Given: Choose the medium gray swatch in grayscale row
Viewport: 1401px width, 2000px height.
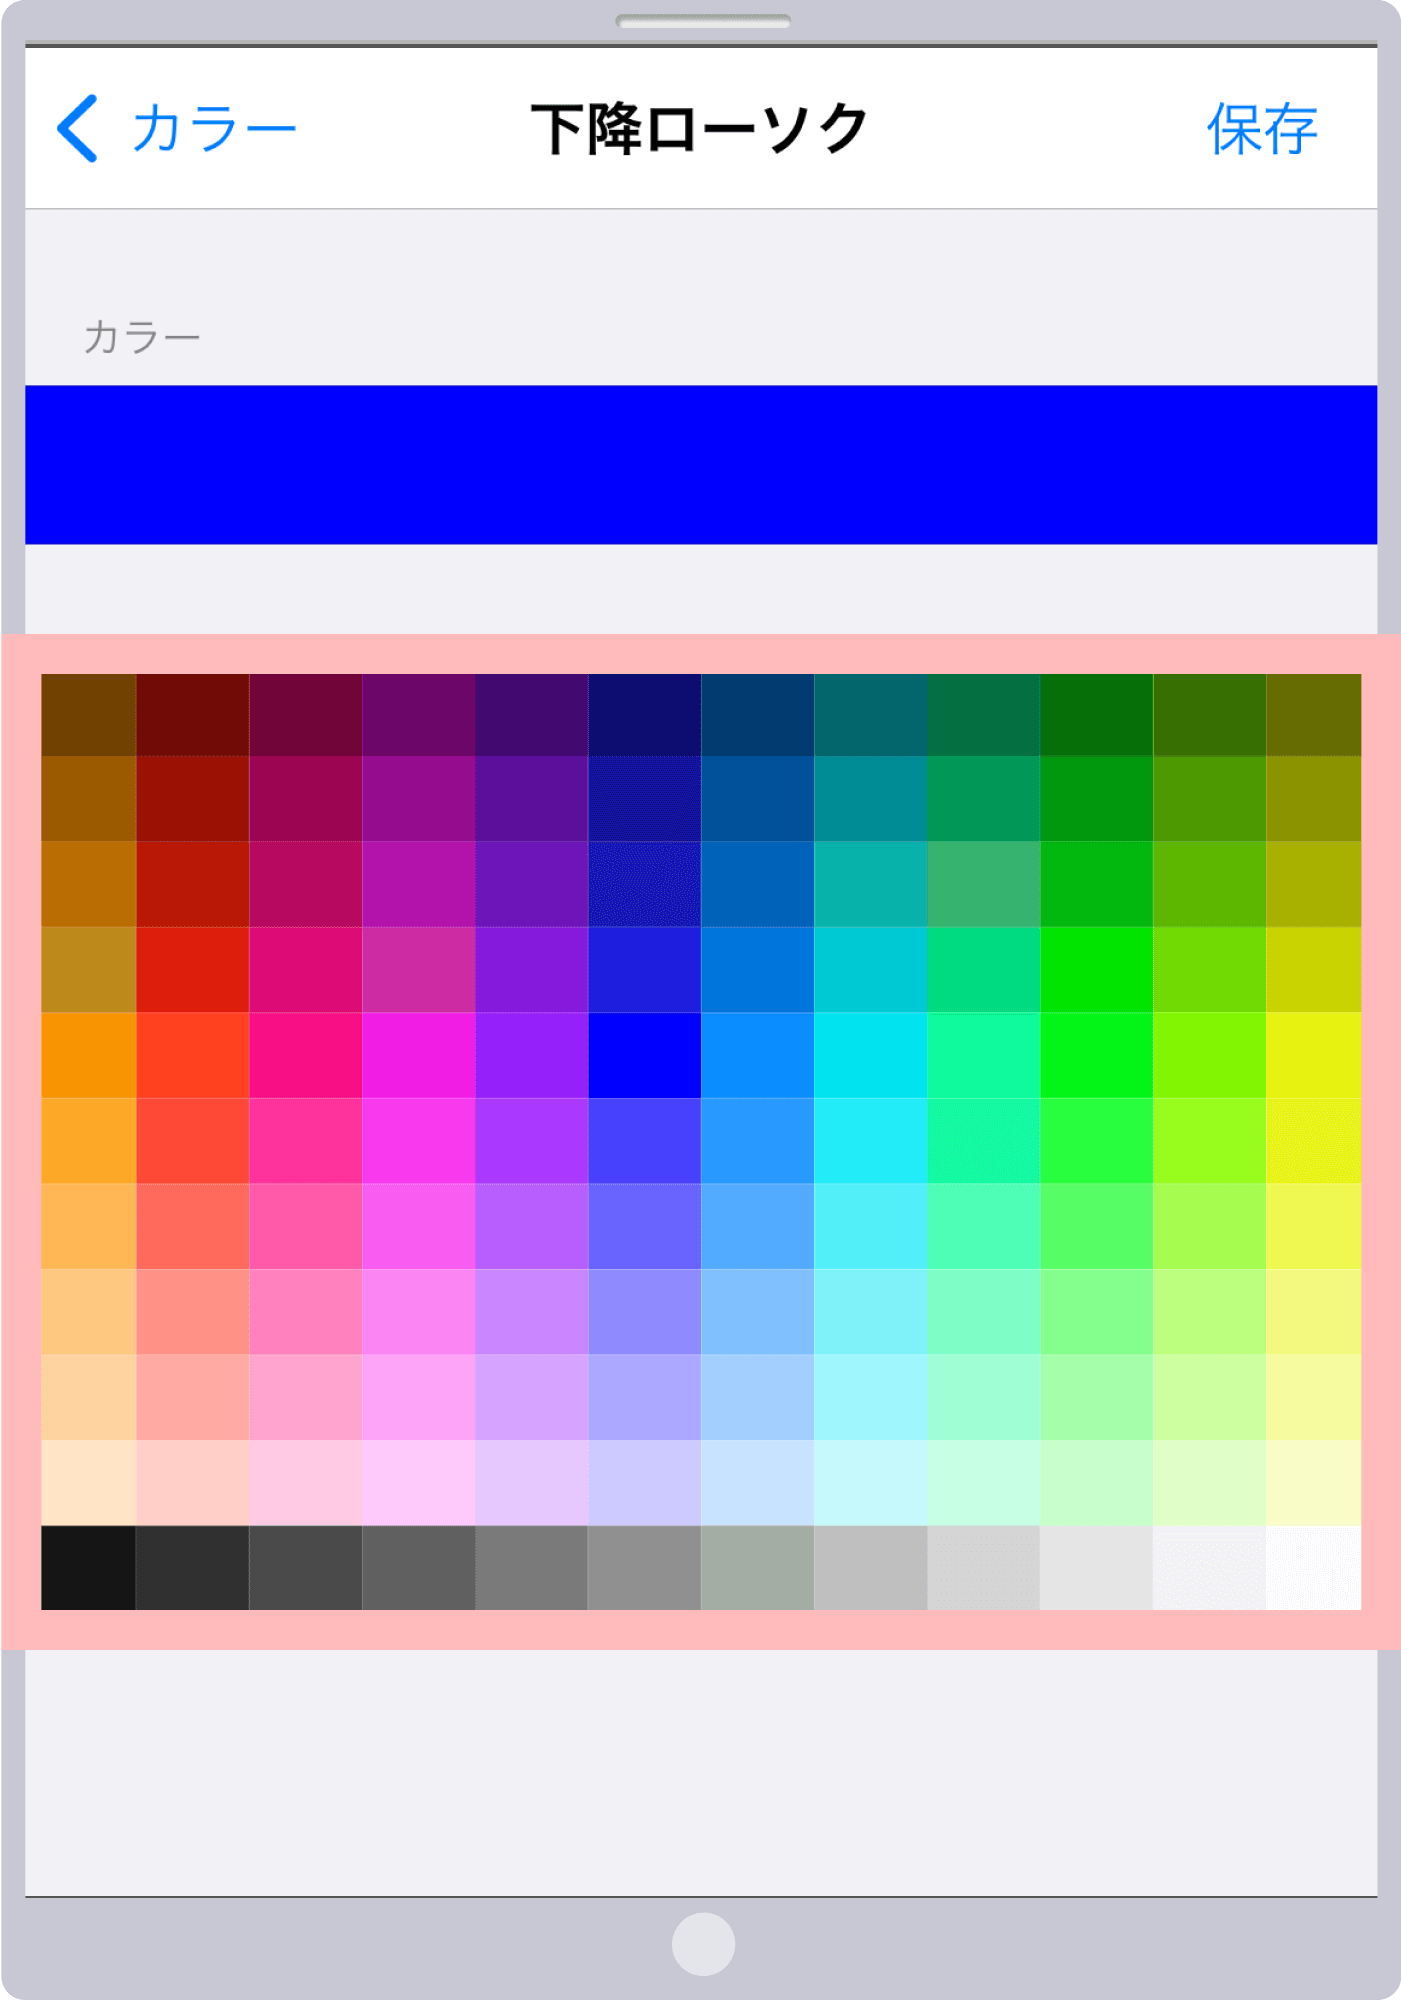Looking at the screenshot, I should (x=531, y=1567).
